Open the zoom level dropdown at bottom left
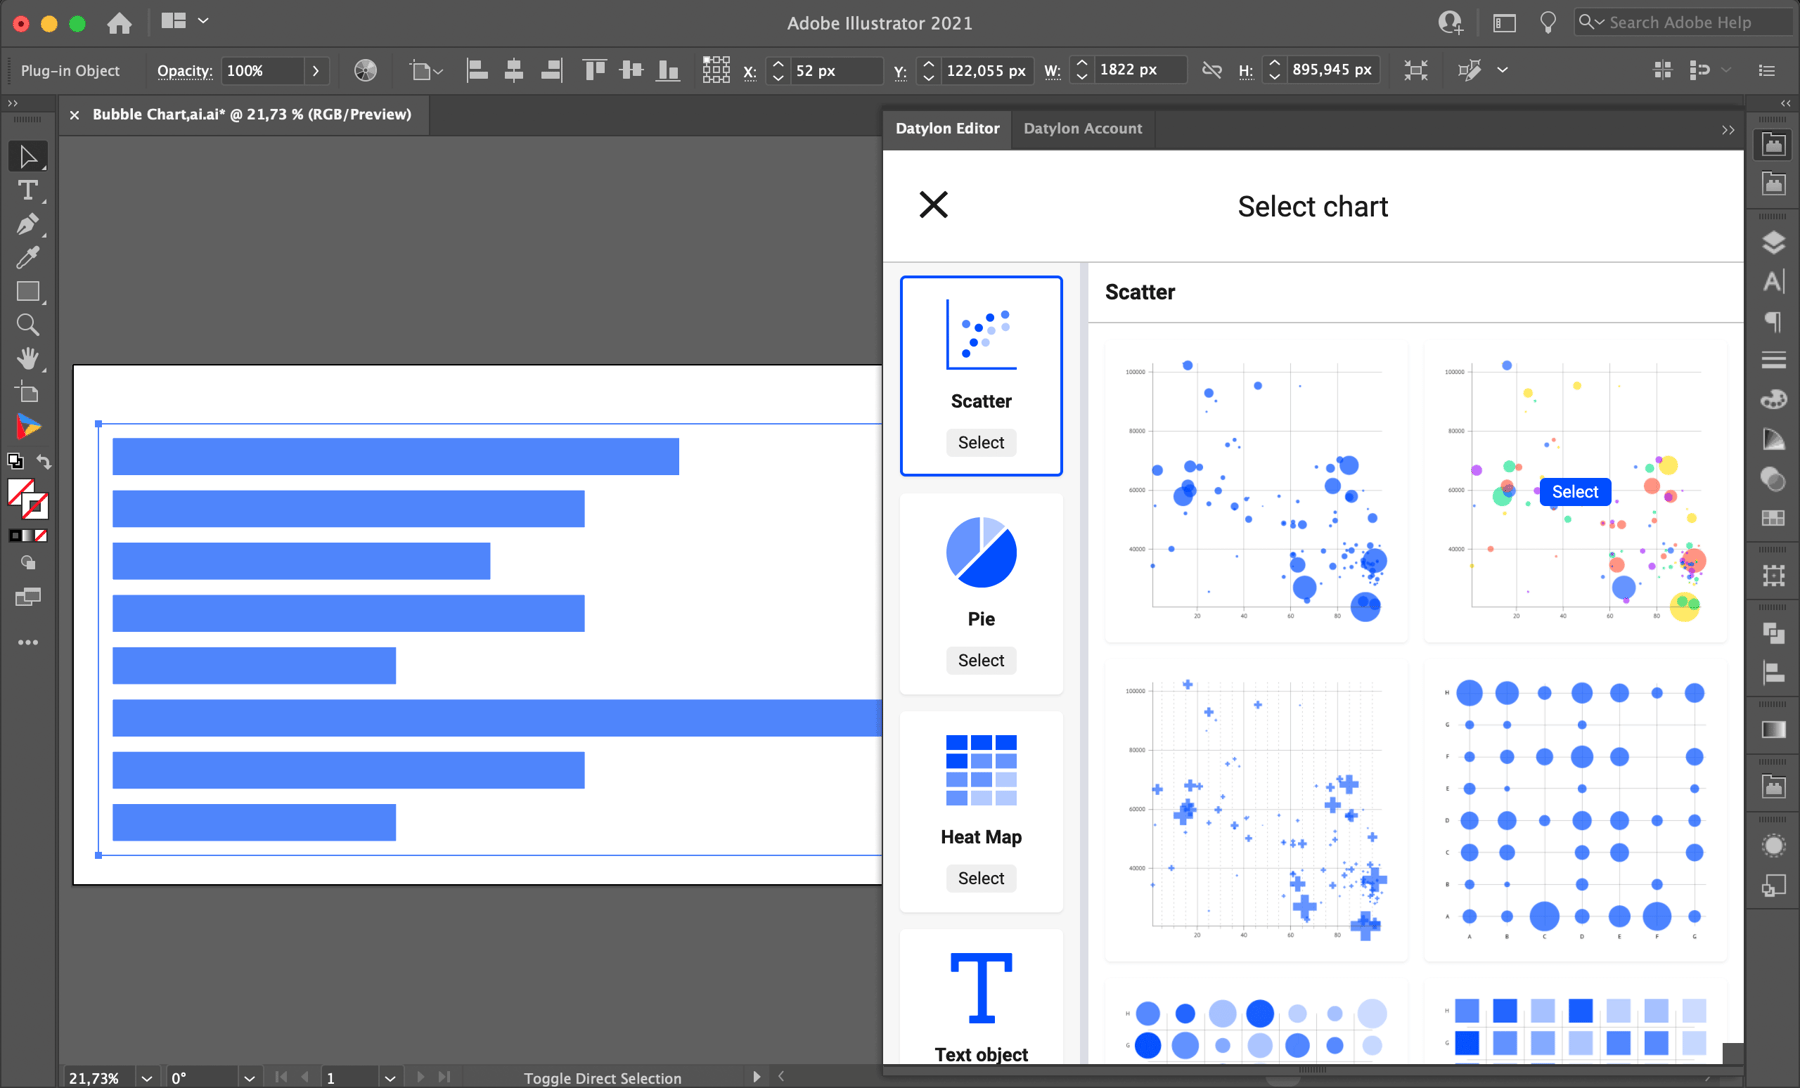The width and height of the screenshot is (1800, 1088). click(x=146, y=1077)
